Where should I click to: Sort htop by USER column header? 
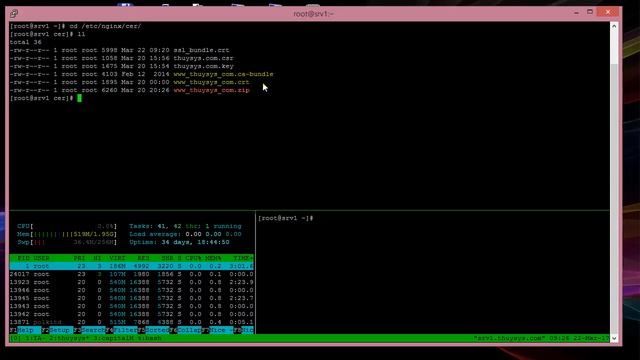(x=41, y=258)
